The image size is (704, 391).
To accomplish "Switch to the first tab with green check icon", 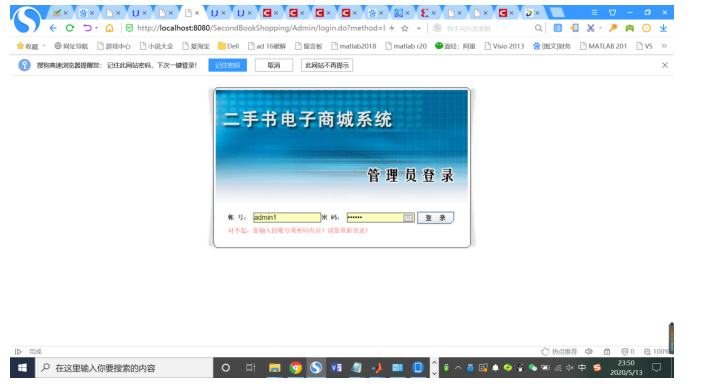I will 60,13.
